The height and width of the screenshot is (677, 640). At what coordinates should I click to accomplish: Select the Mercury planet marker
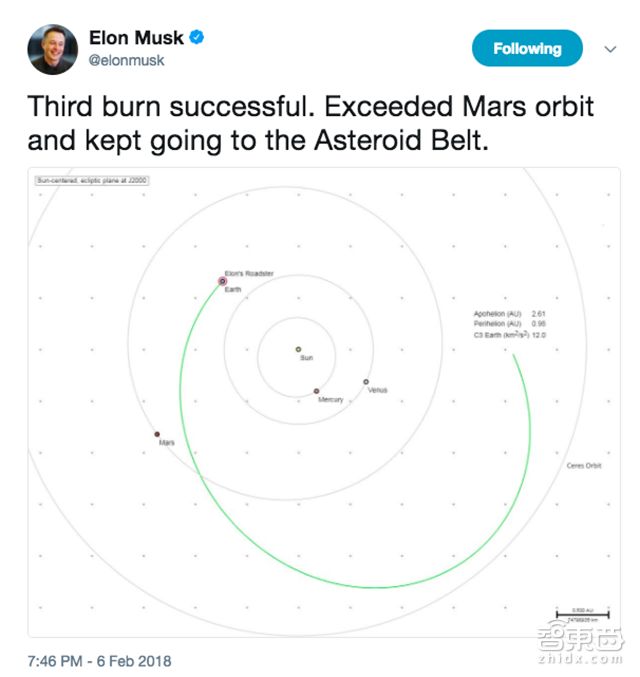click(316, 391)
